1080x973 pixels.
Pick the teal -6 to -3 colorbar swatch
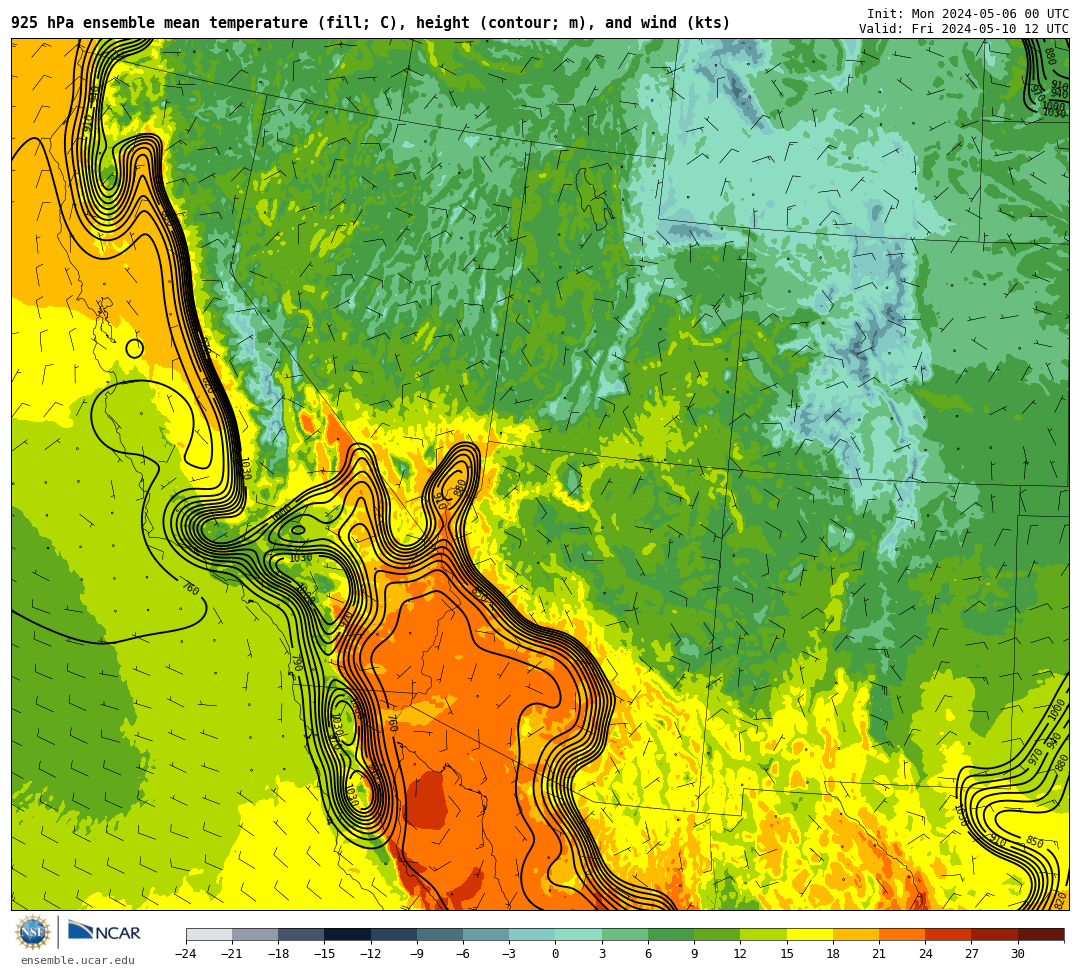(x=486, y=934)
